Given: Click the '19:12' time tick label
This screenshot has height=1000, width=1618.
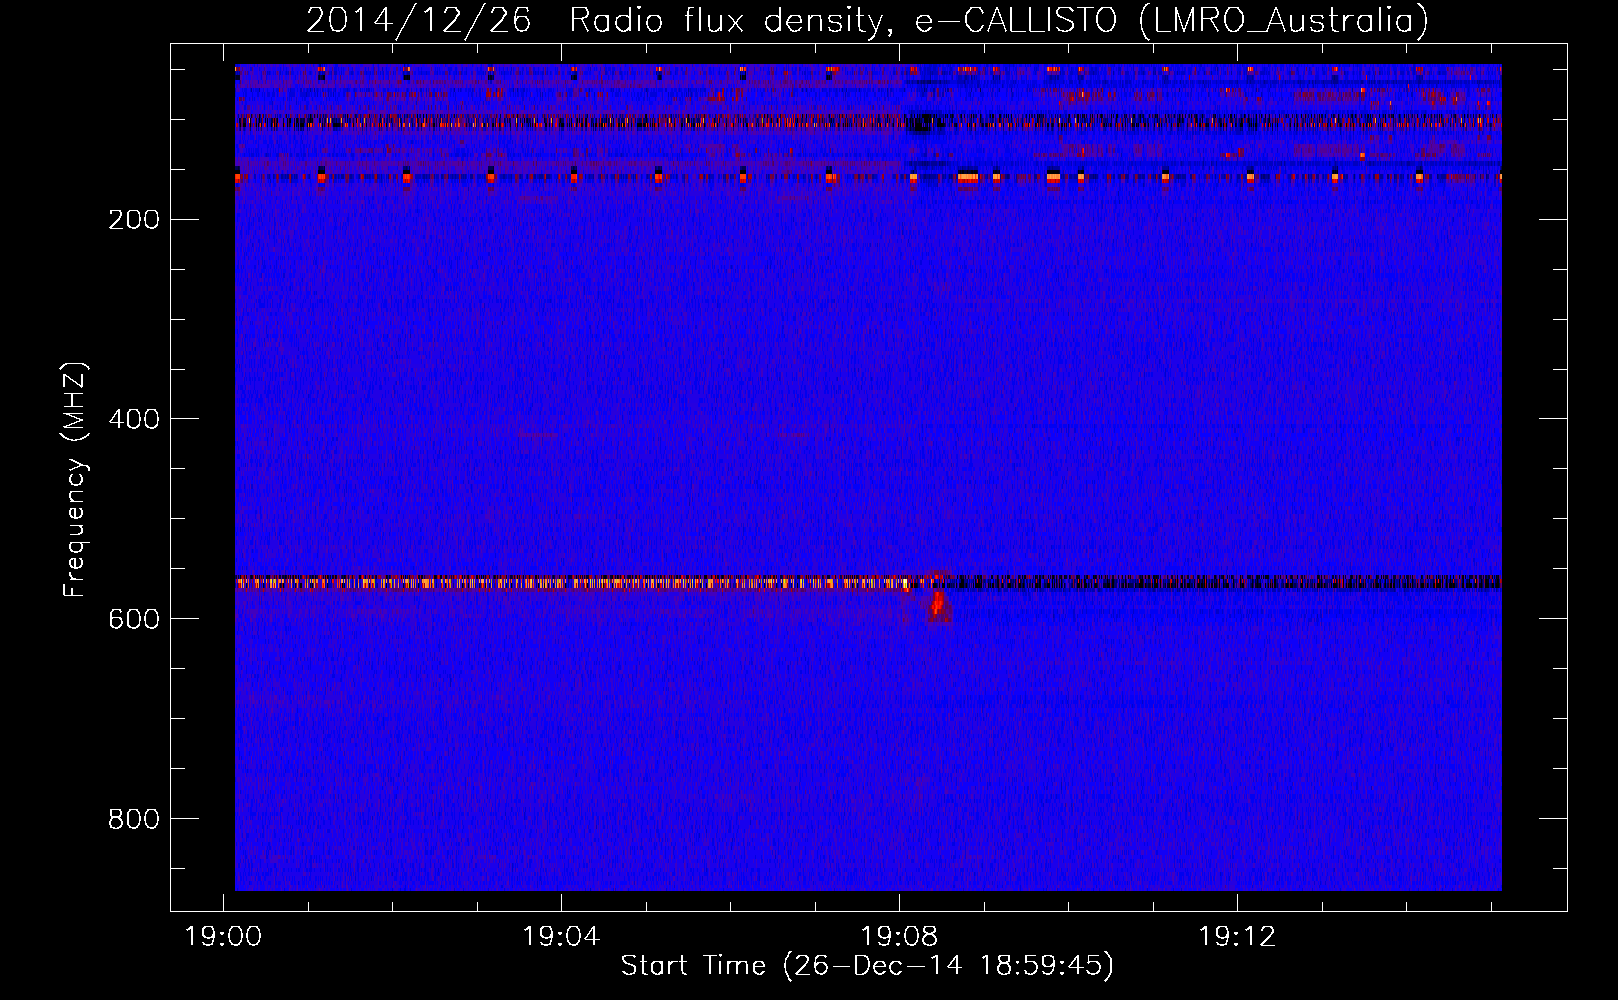Looking at the screenshot, I should coord(1237,937).
